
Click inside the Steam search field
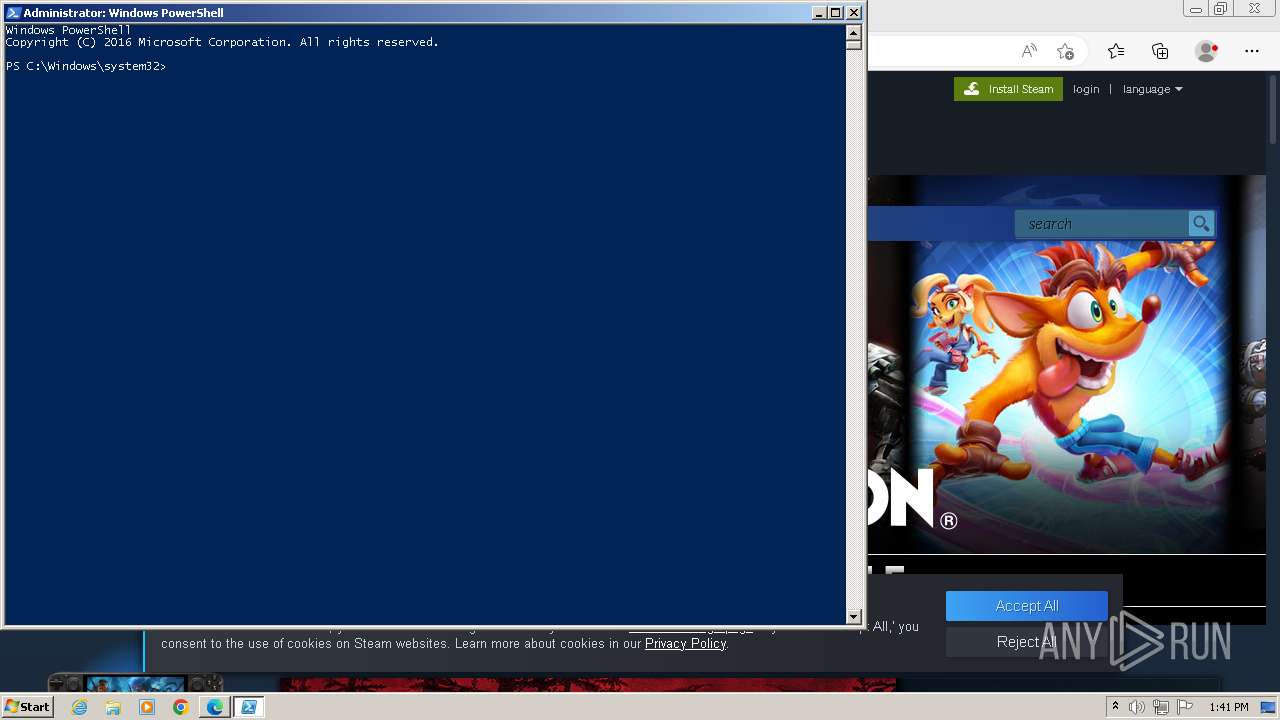click(x=1102, y=224)
